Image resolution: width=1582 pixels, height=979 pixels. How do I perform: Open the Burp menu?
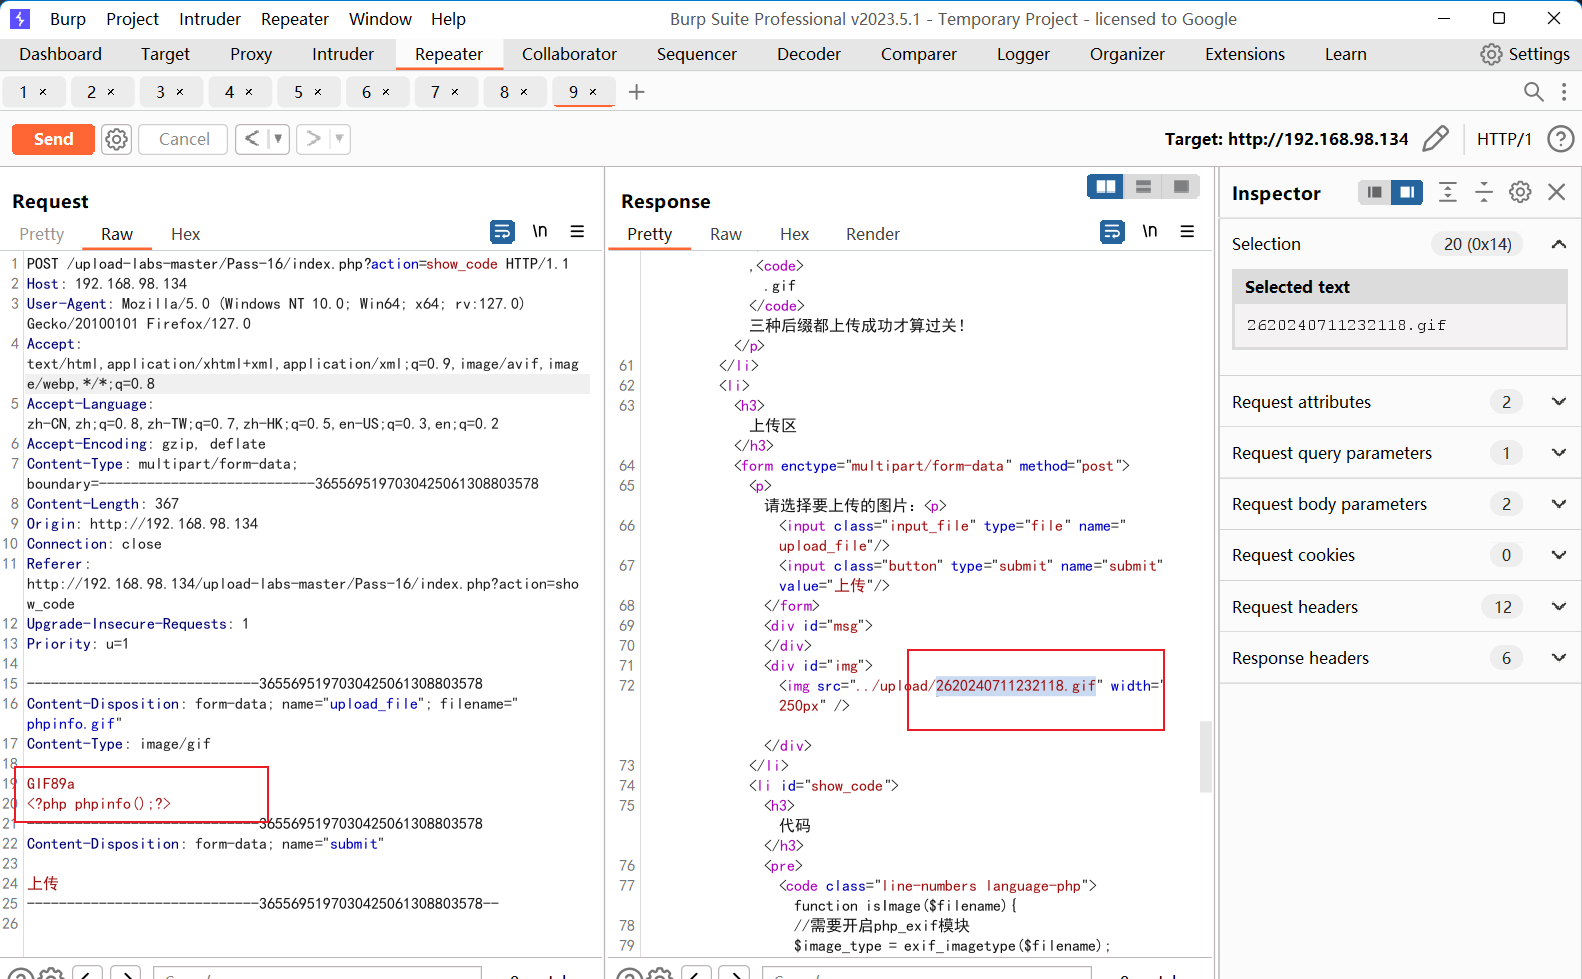pyautogui.click(x=67, y=19)
